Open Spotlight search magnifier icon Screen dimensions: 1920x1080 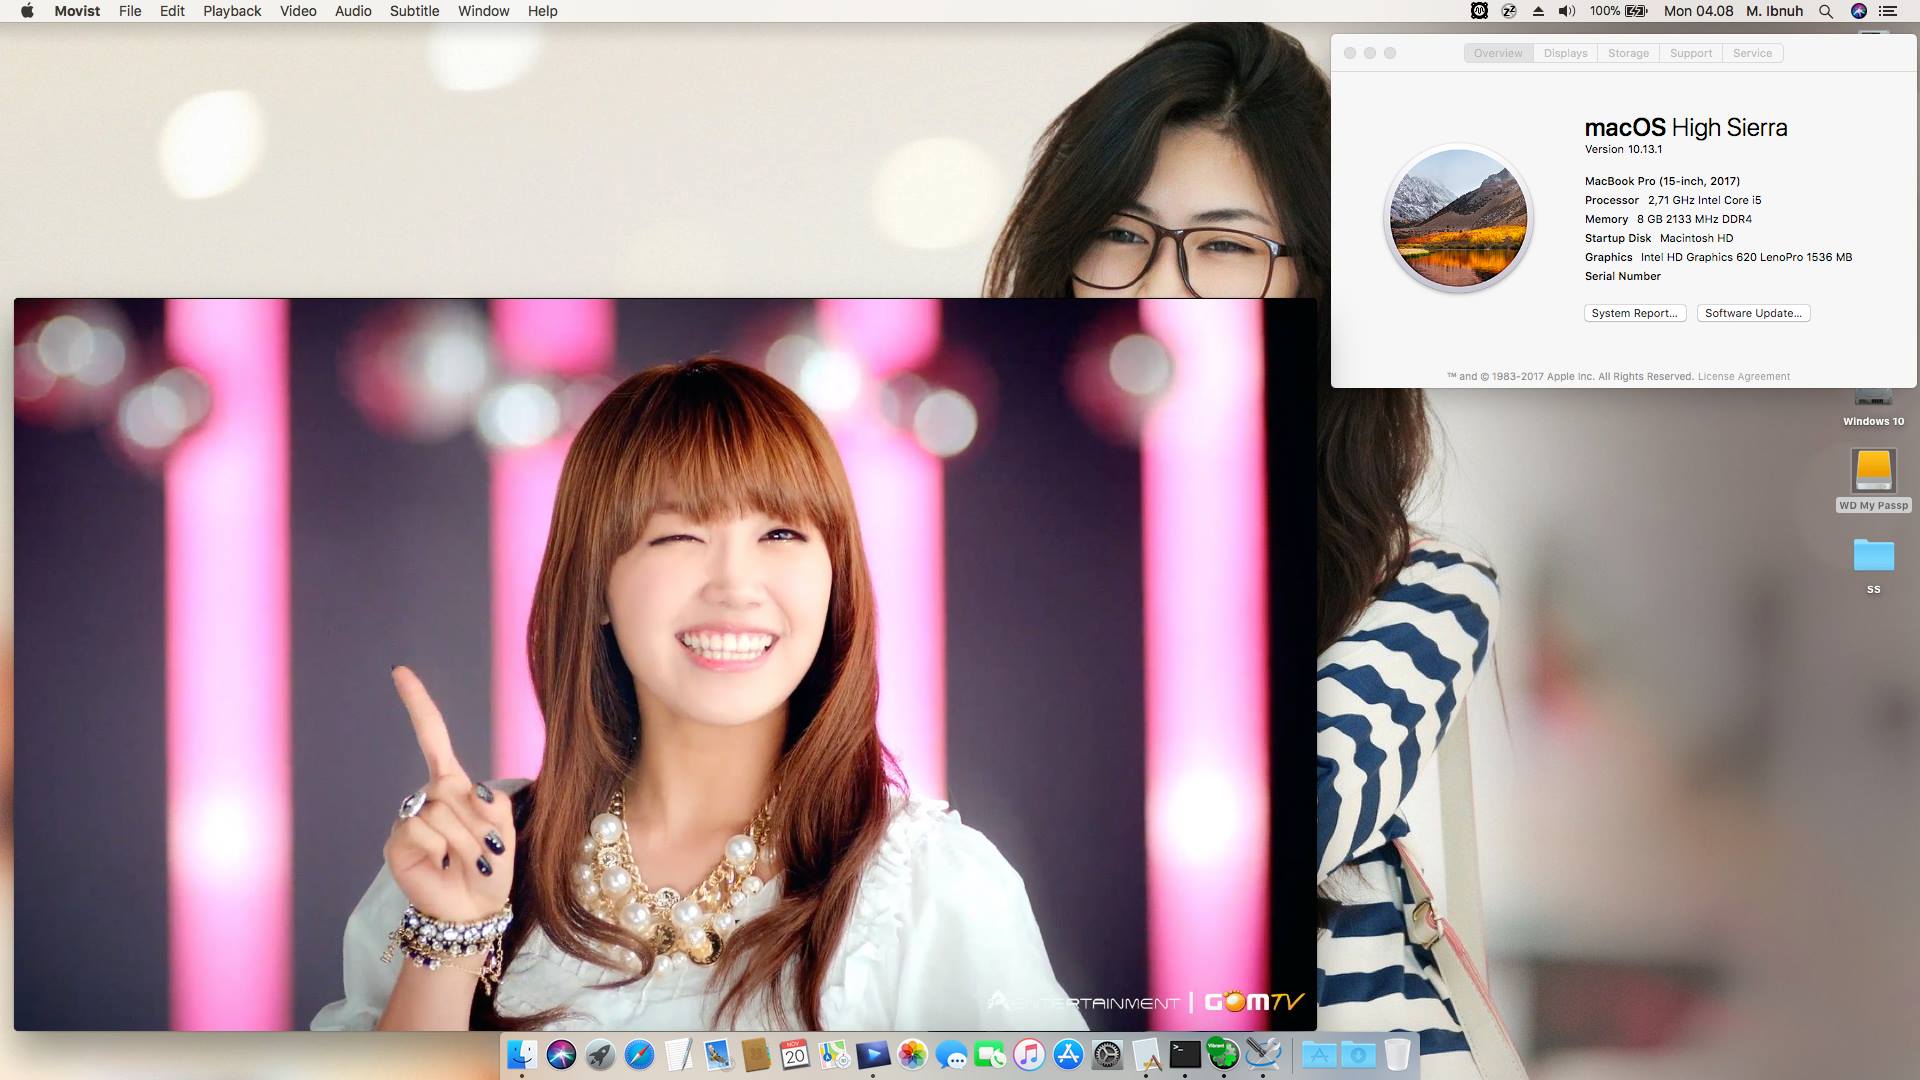click(1825, 11)
